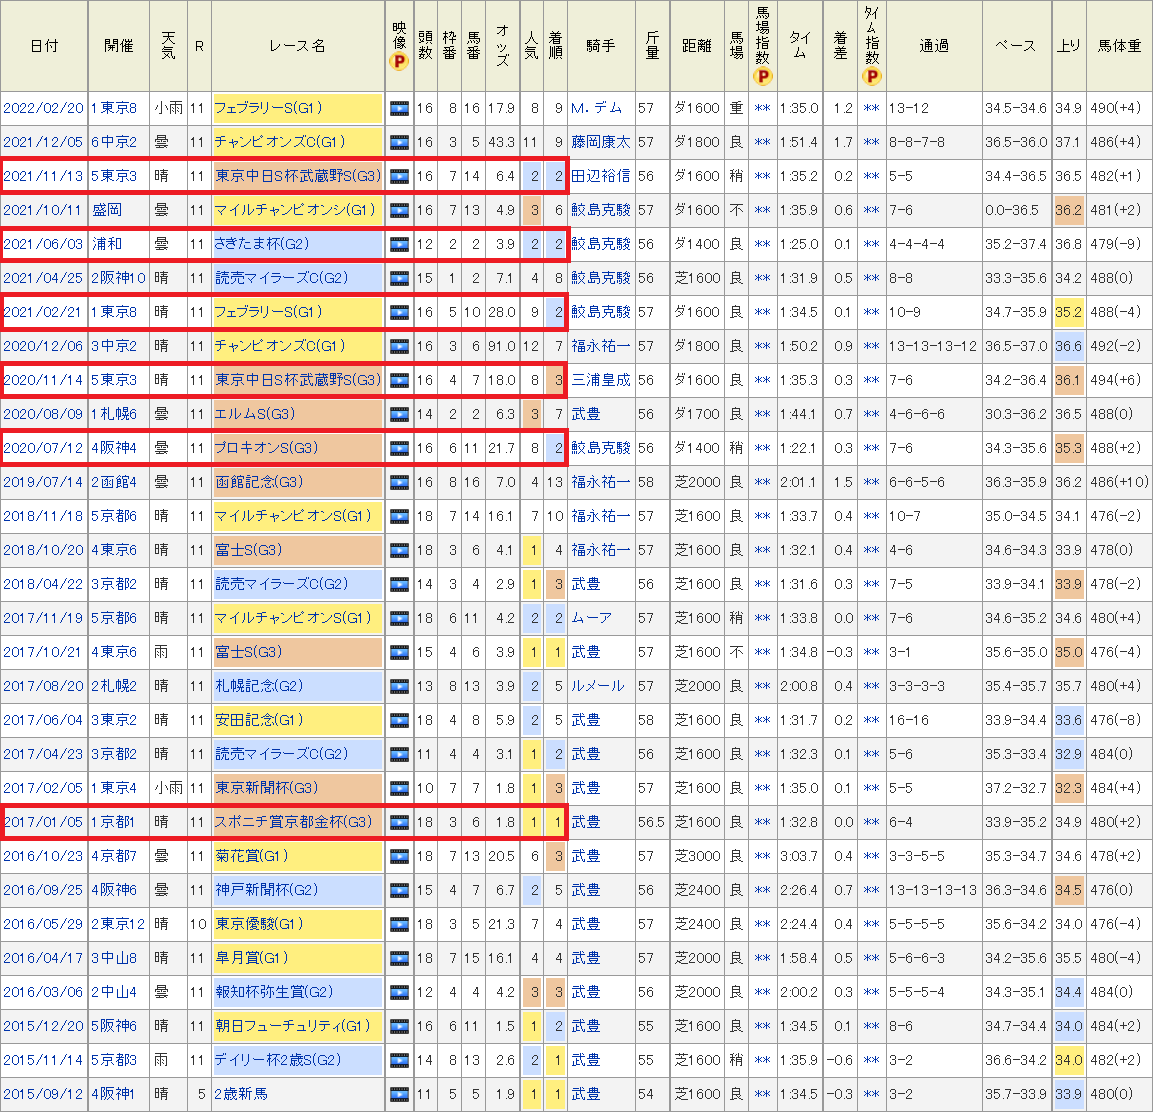Open jockey 三浦皇成 link

(601, 379)
